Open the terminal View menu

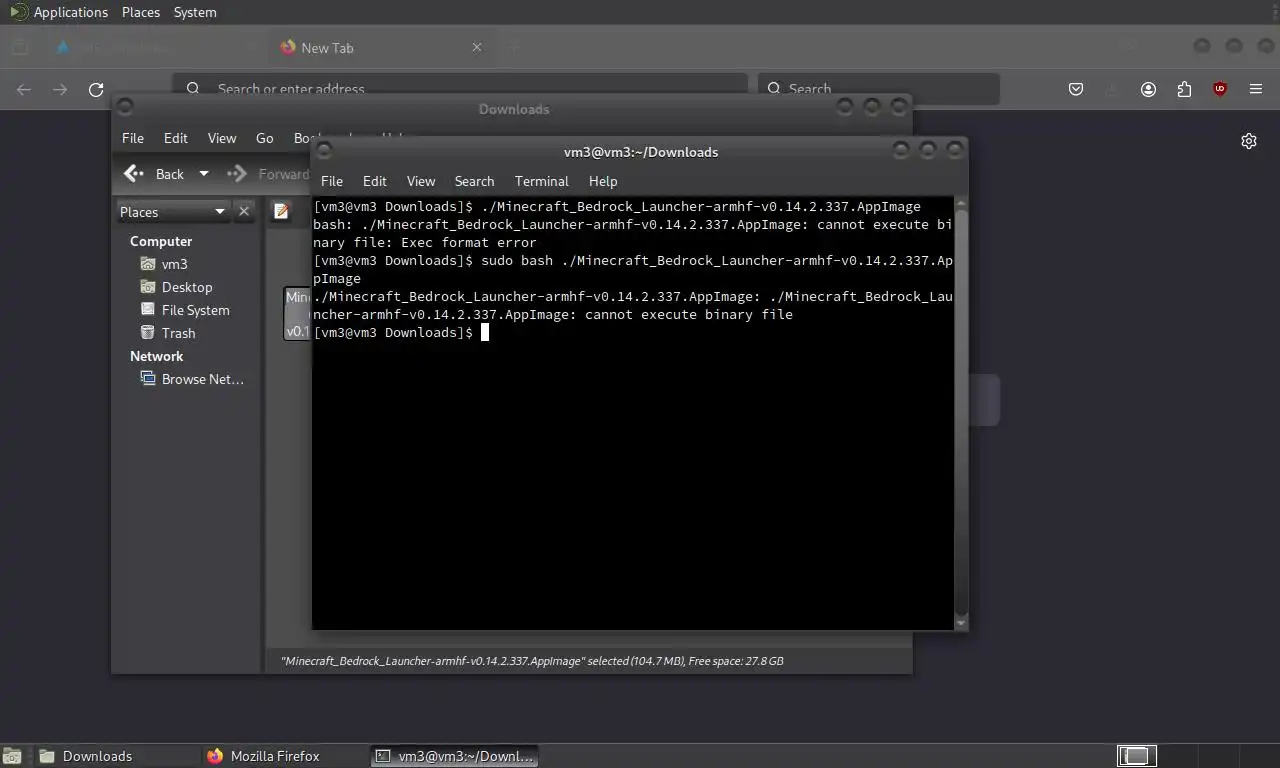pyautogui.click(x=421, y=181)
